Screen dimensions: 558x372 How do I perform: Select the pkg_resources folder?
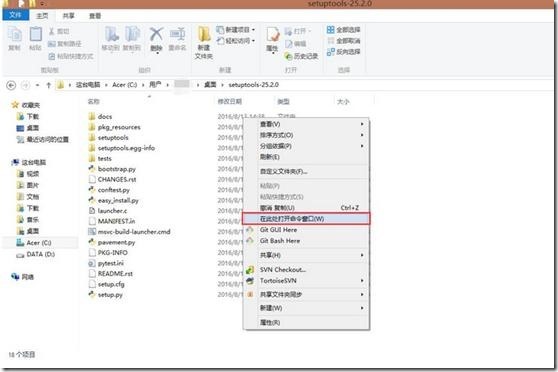(x=114, y=127)
